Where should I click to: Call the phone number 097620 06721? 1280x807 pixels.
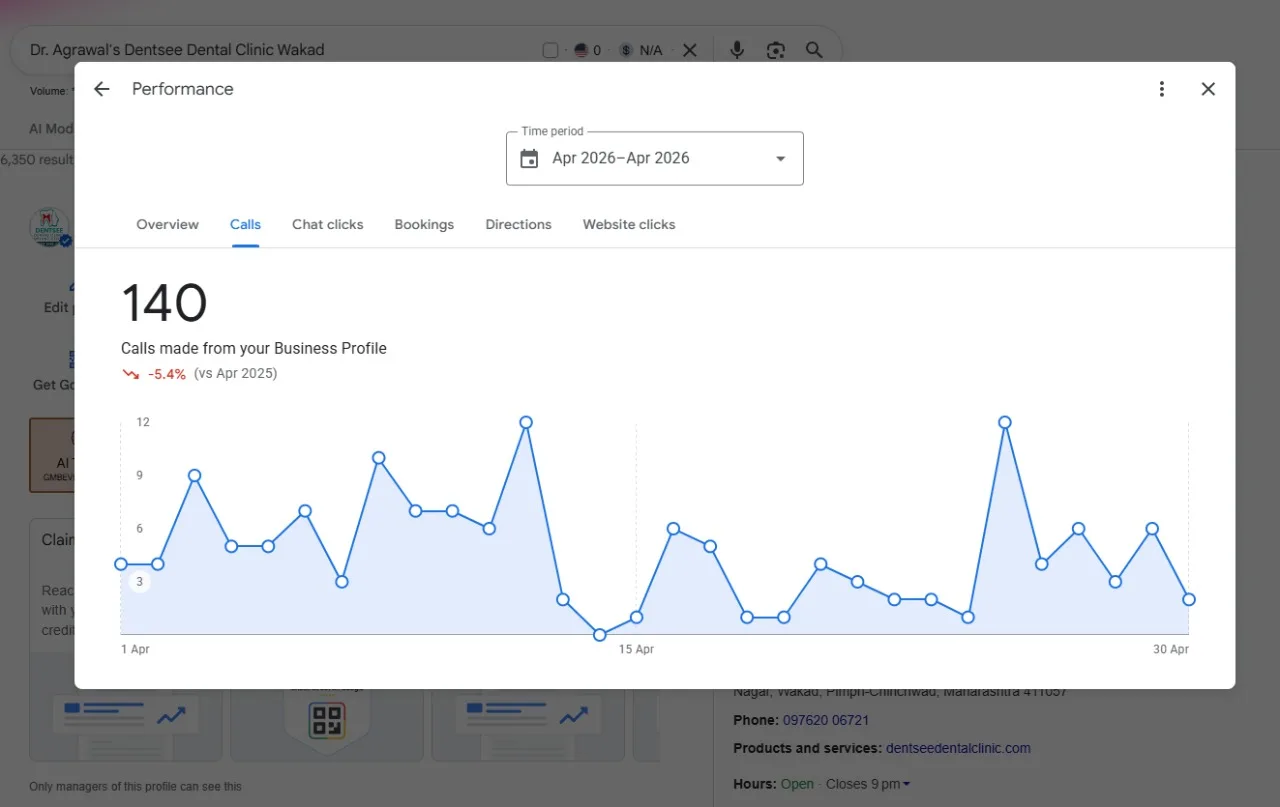pyautogui.click(x=826, y=720)
